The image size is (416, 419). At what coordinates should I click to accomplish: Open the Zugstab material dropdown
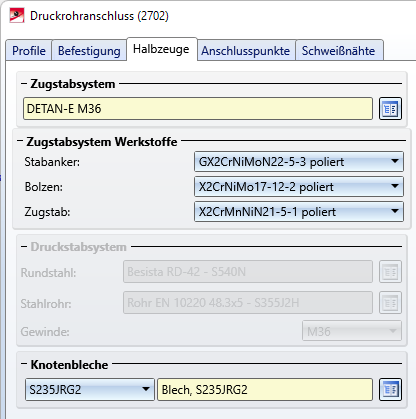pos(299,212)
